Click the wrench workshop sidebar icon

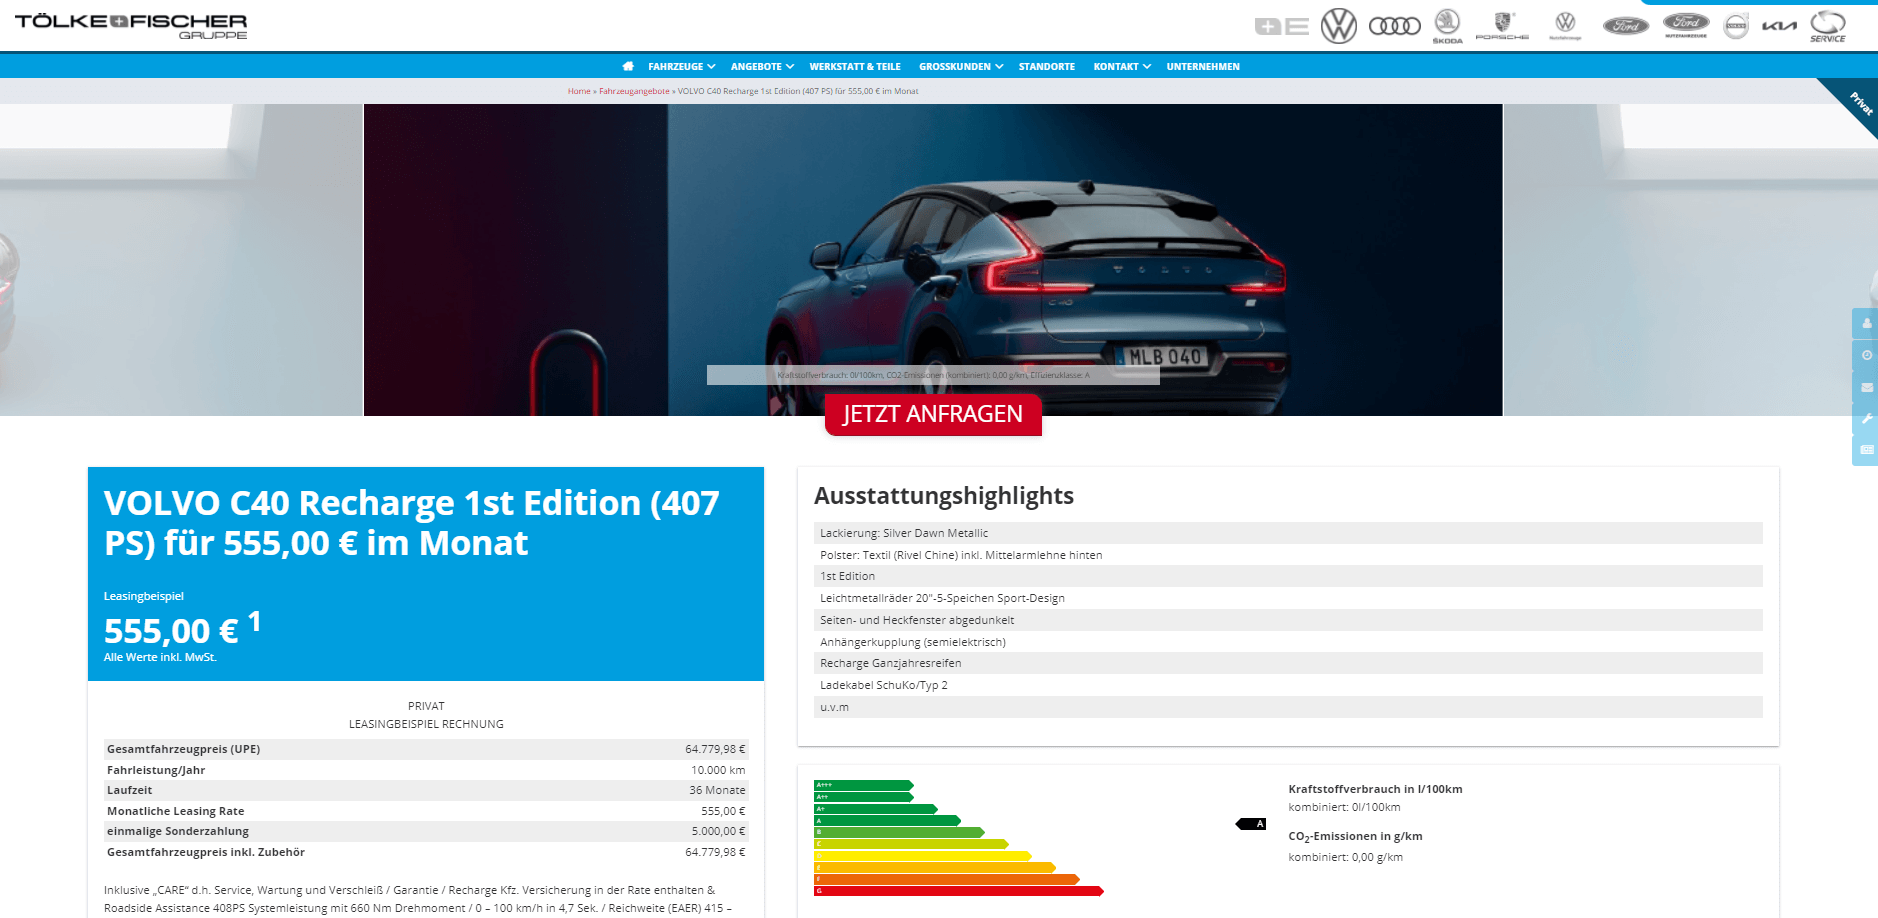pos(1866,419)
